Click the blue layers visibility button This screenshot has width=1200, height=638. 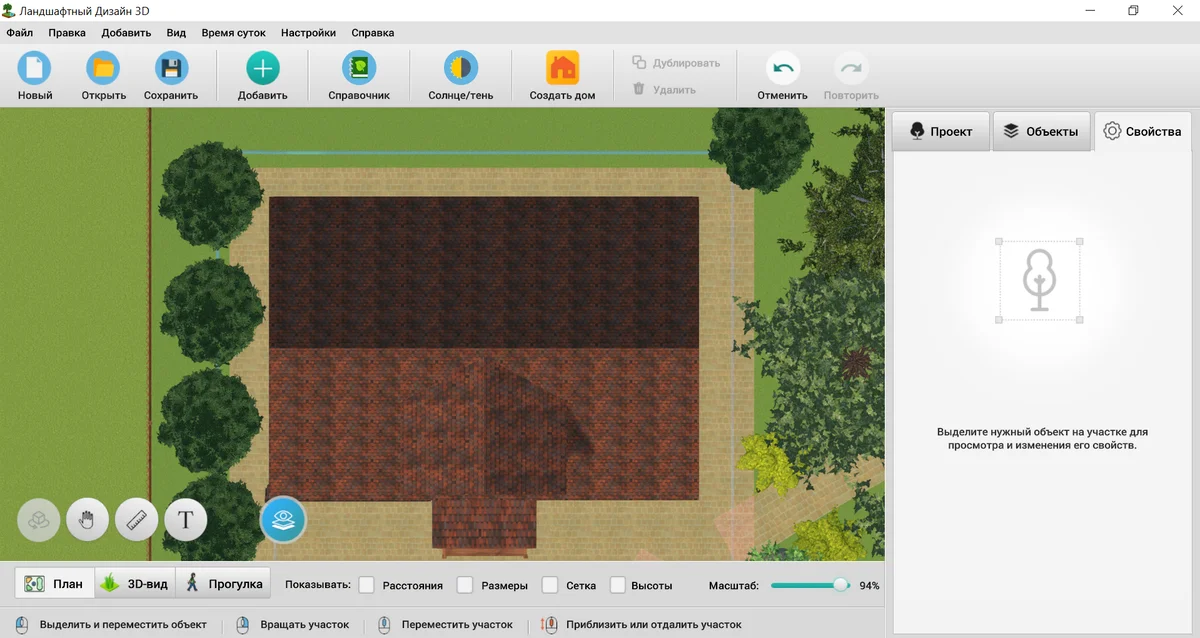coord(283,520)
